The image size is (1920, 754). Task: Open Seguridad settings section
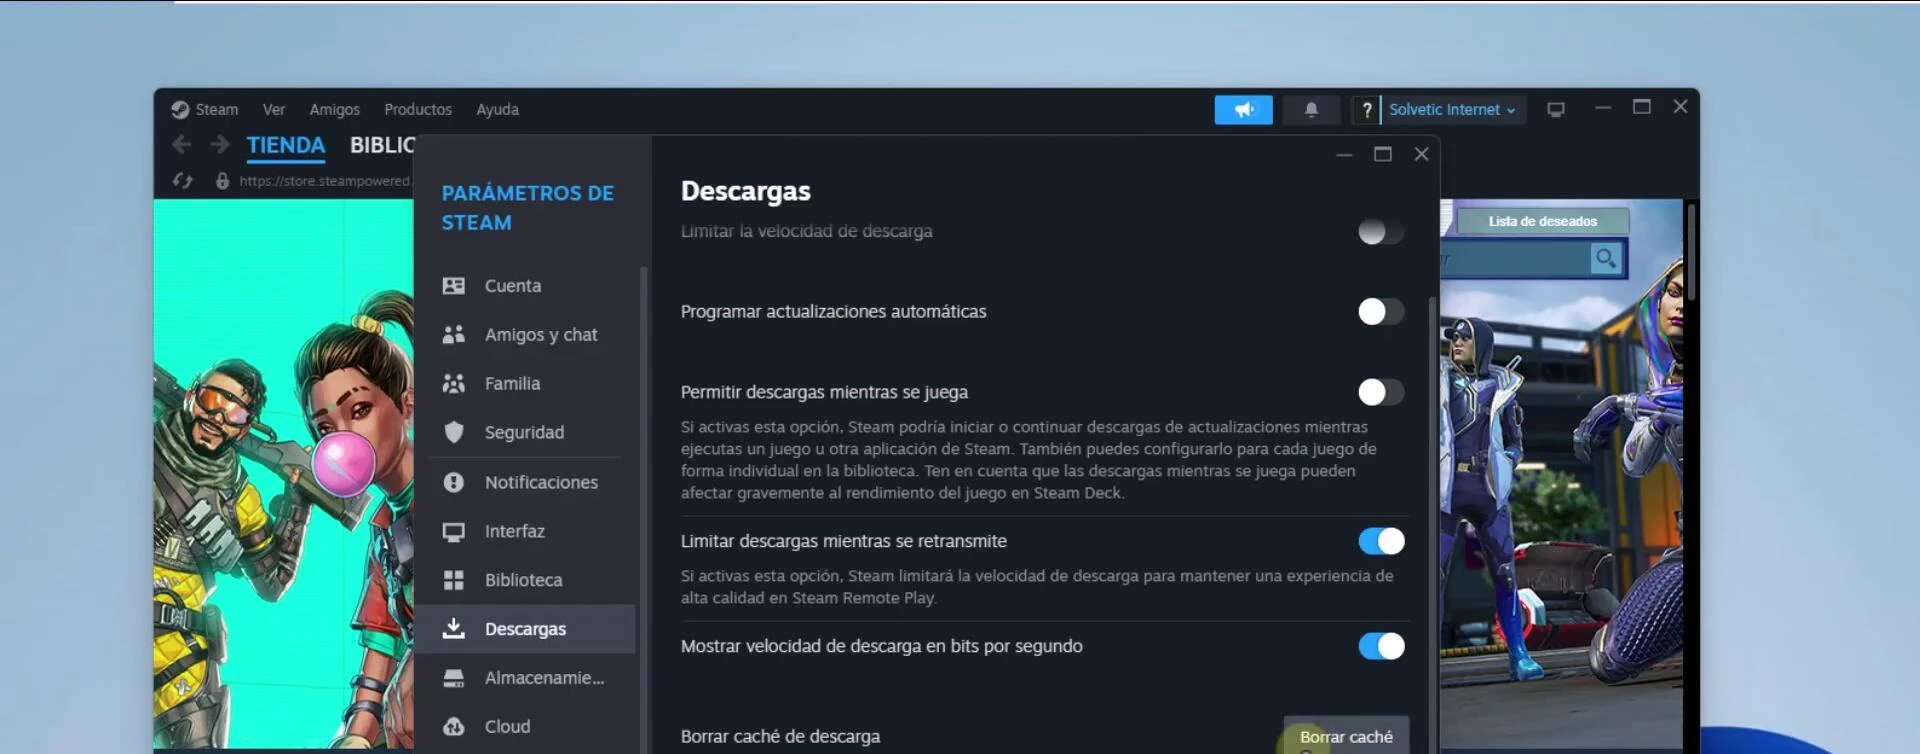(525, 433)
